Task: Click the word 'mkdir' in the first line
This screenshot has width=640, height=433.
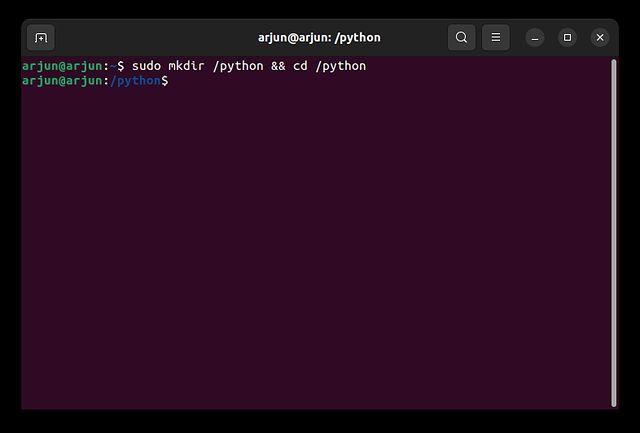Action: click(x=187, y=66)
